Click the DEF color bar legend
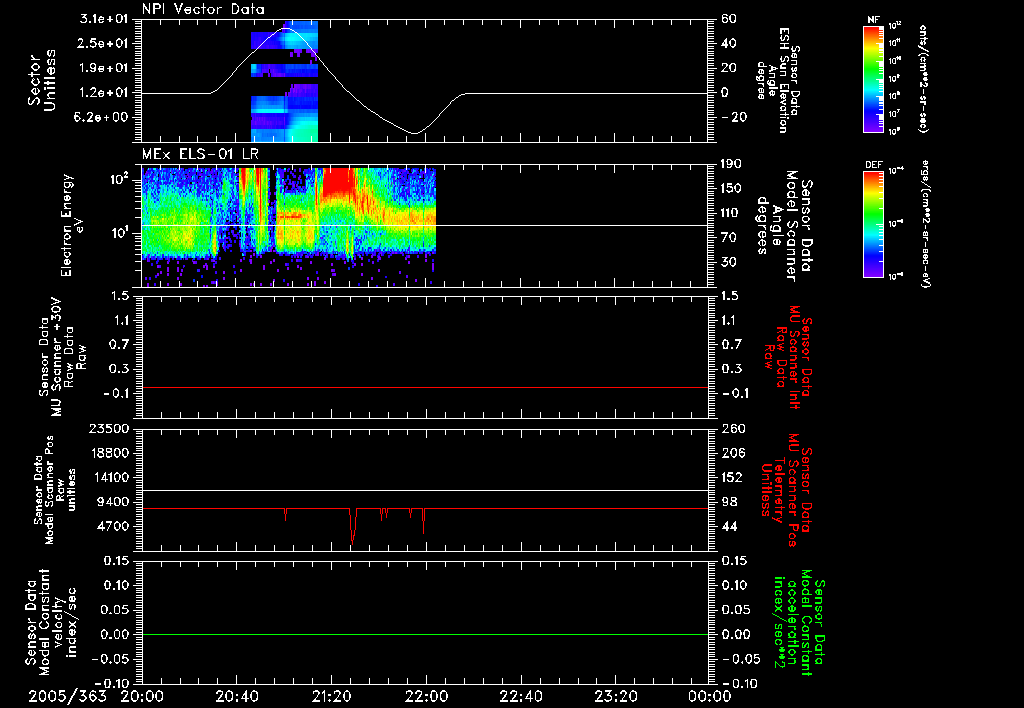 pos(874,224)
